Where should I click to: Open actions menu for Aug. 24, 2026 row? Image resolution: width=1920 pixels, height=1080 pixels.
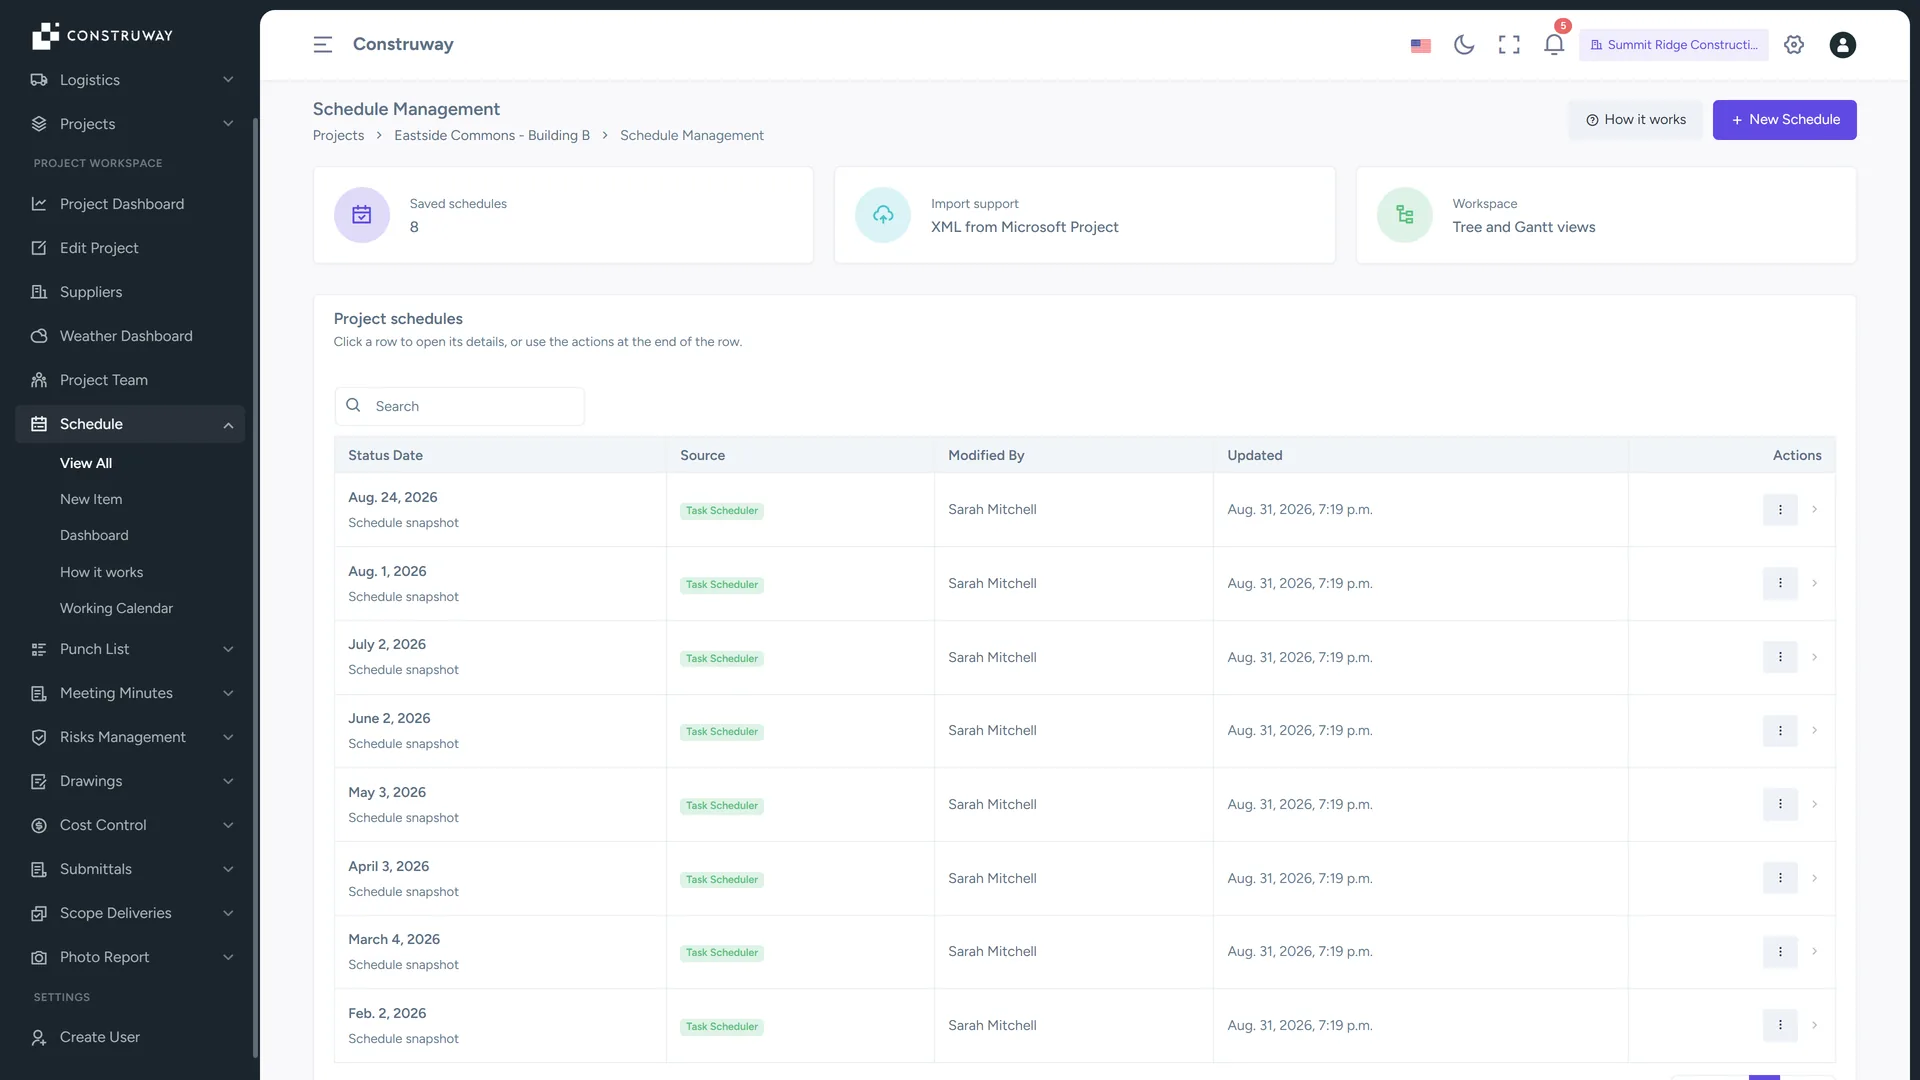point(1780,510)
